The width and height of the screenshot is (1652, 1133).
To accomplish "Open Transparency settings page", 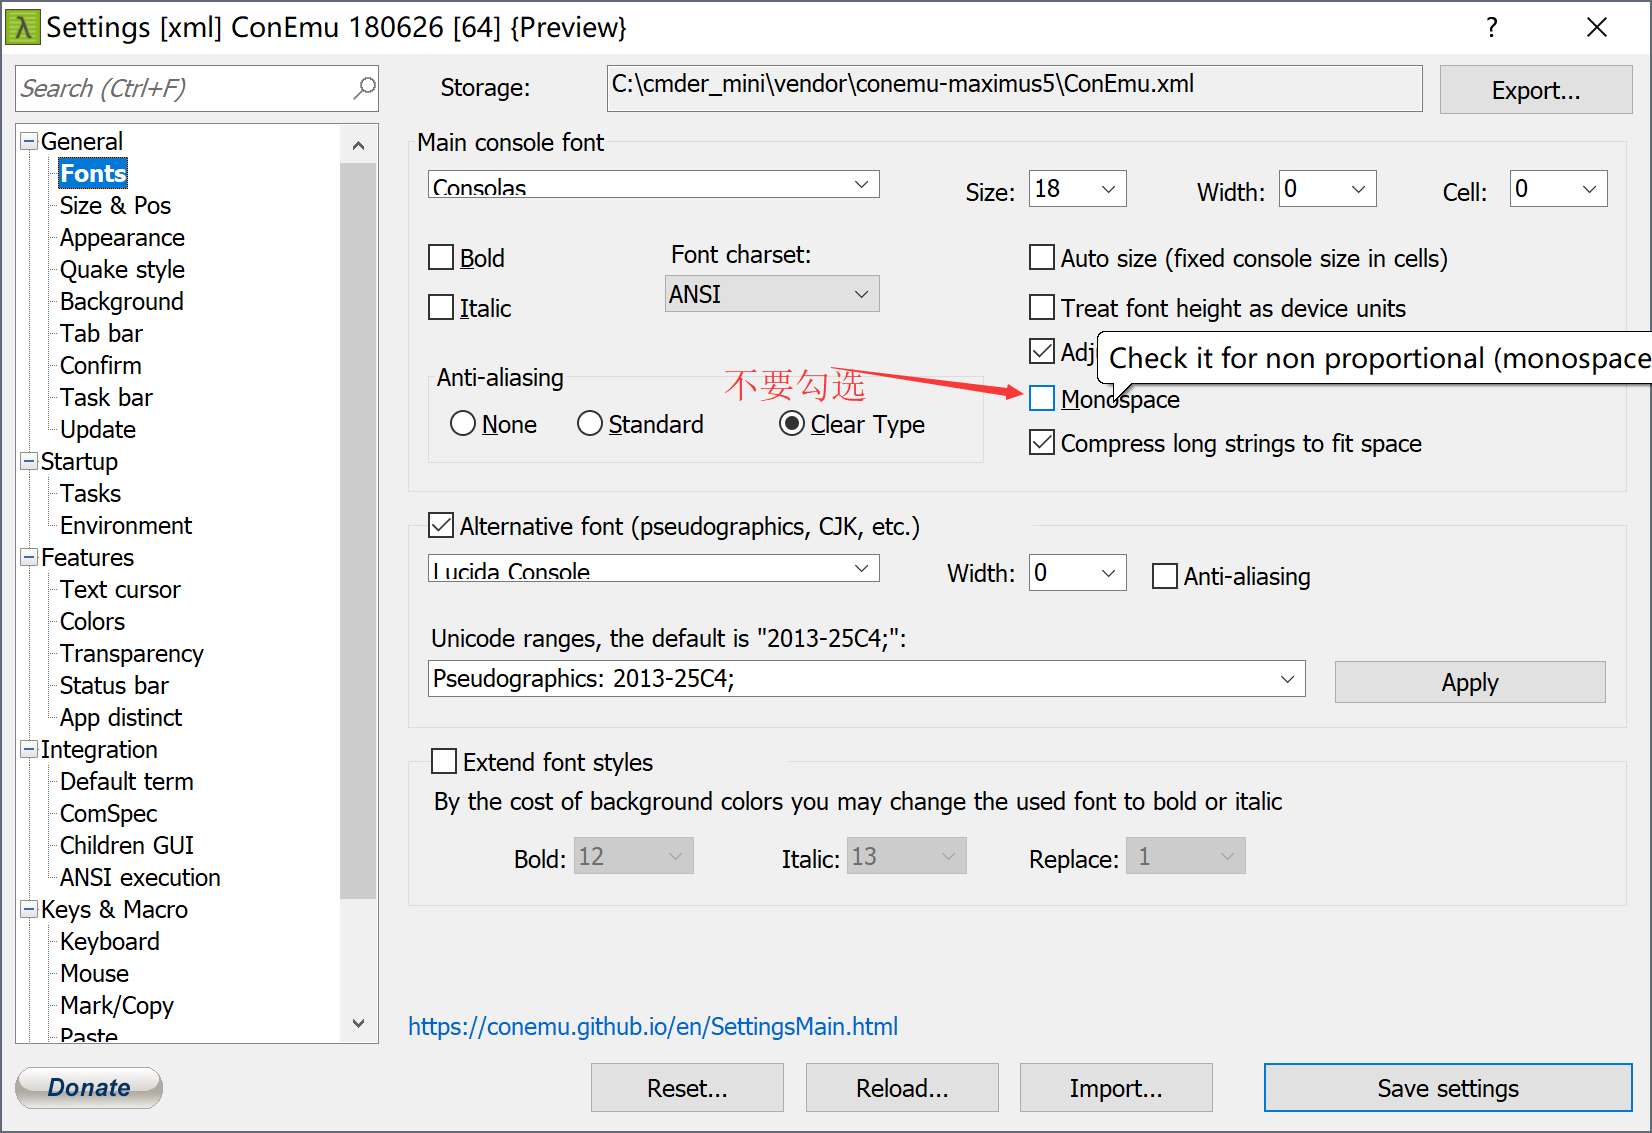I will point(131,653).
